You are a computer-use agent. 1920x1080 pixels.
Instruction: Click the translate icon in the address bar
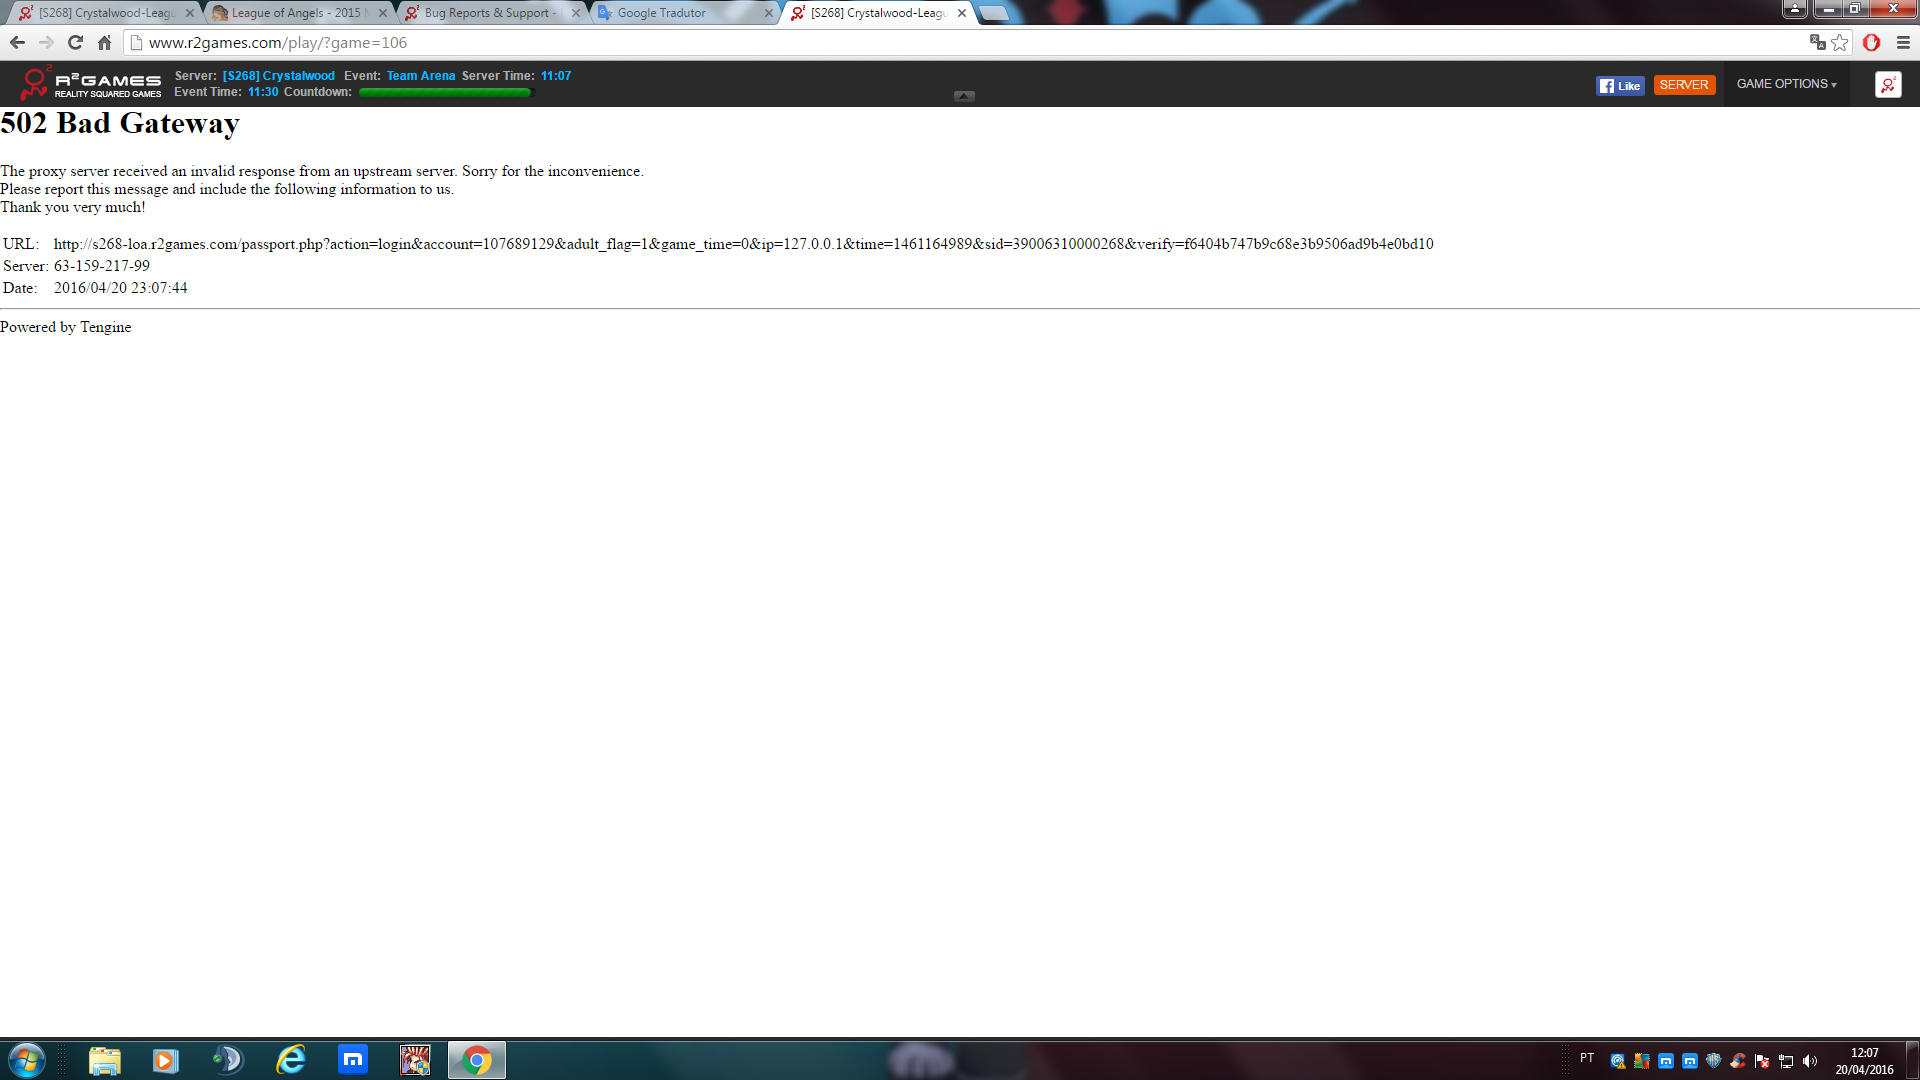click(1817, 42)
